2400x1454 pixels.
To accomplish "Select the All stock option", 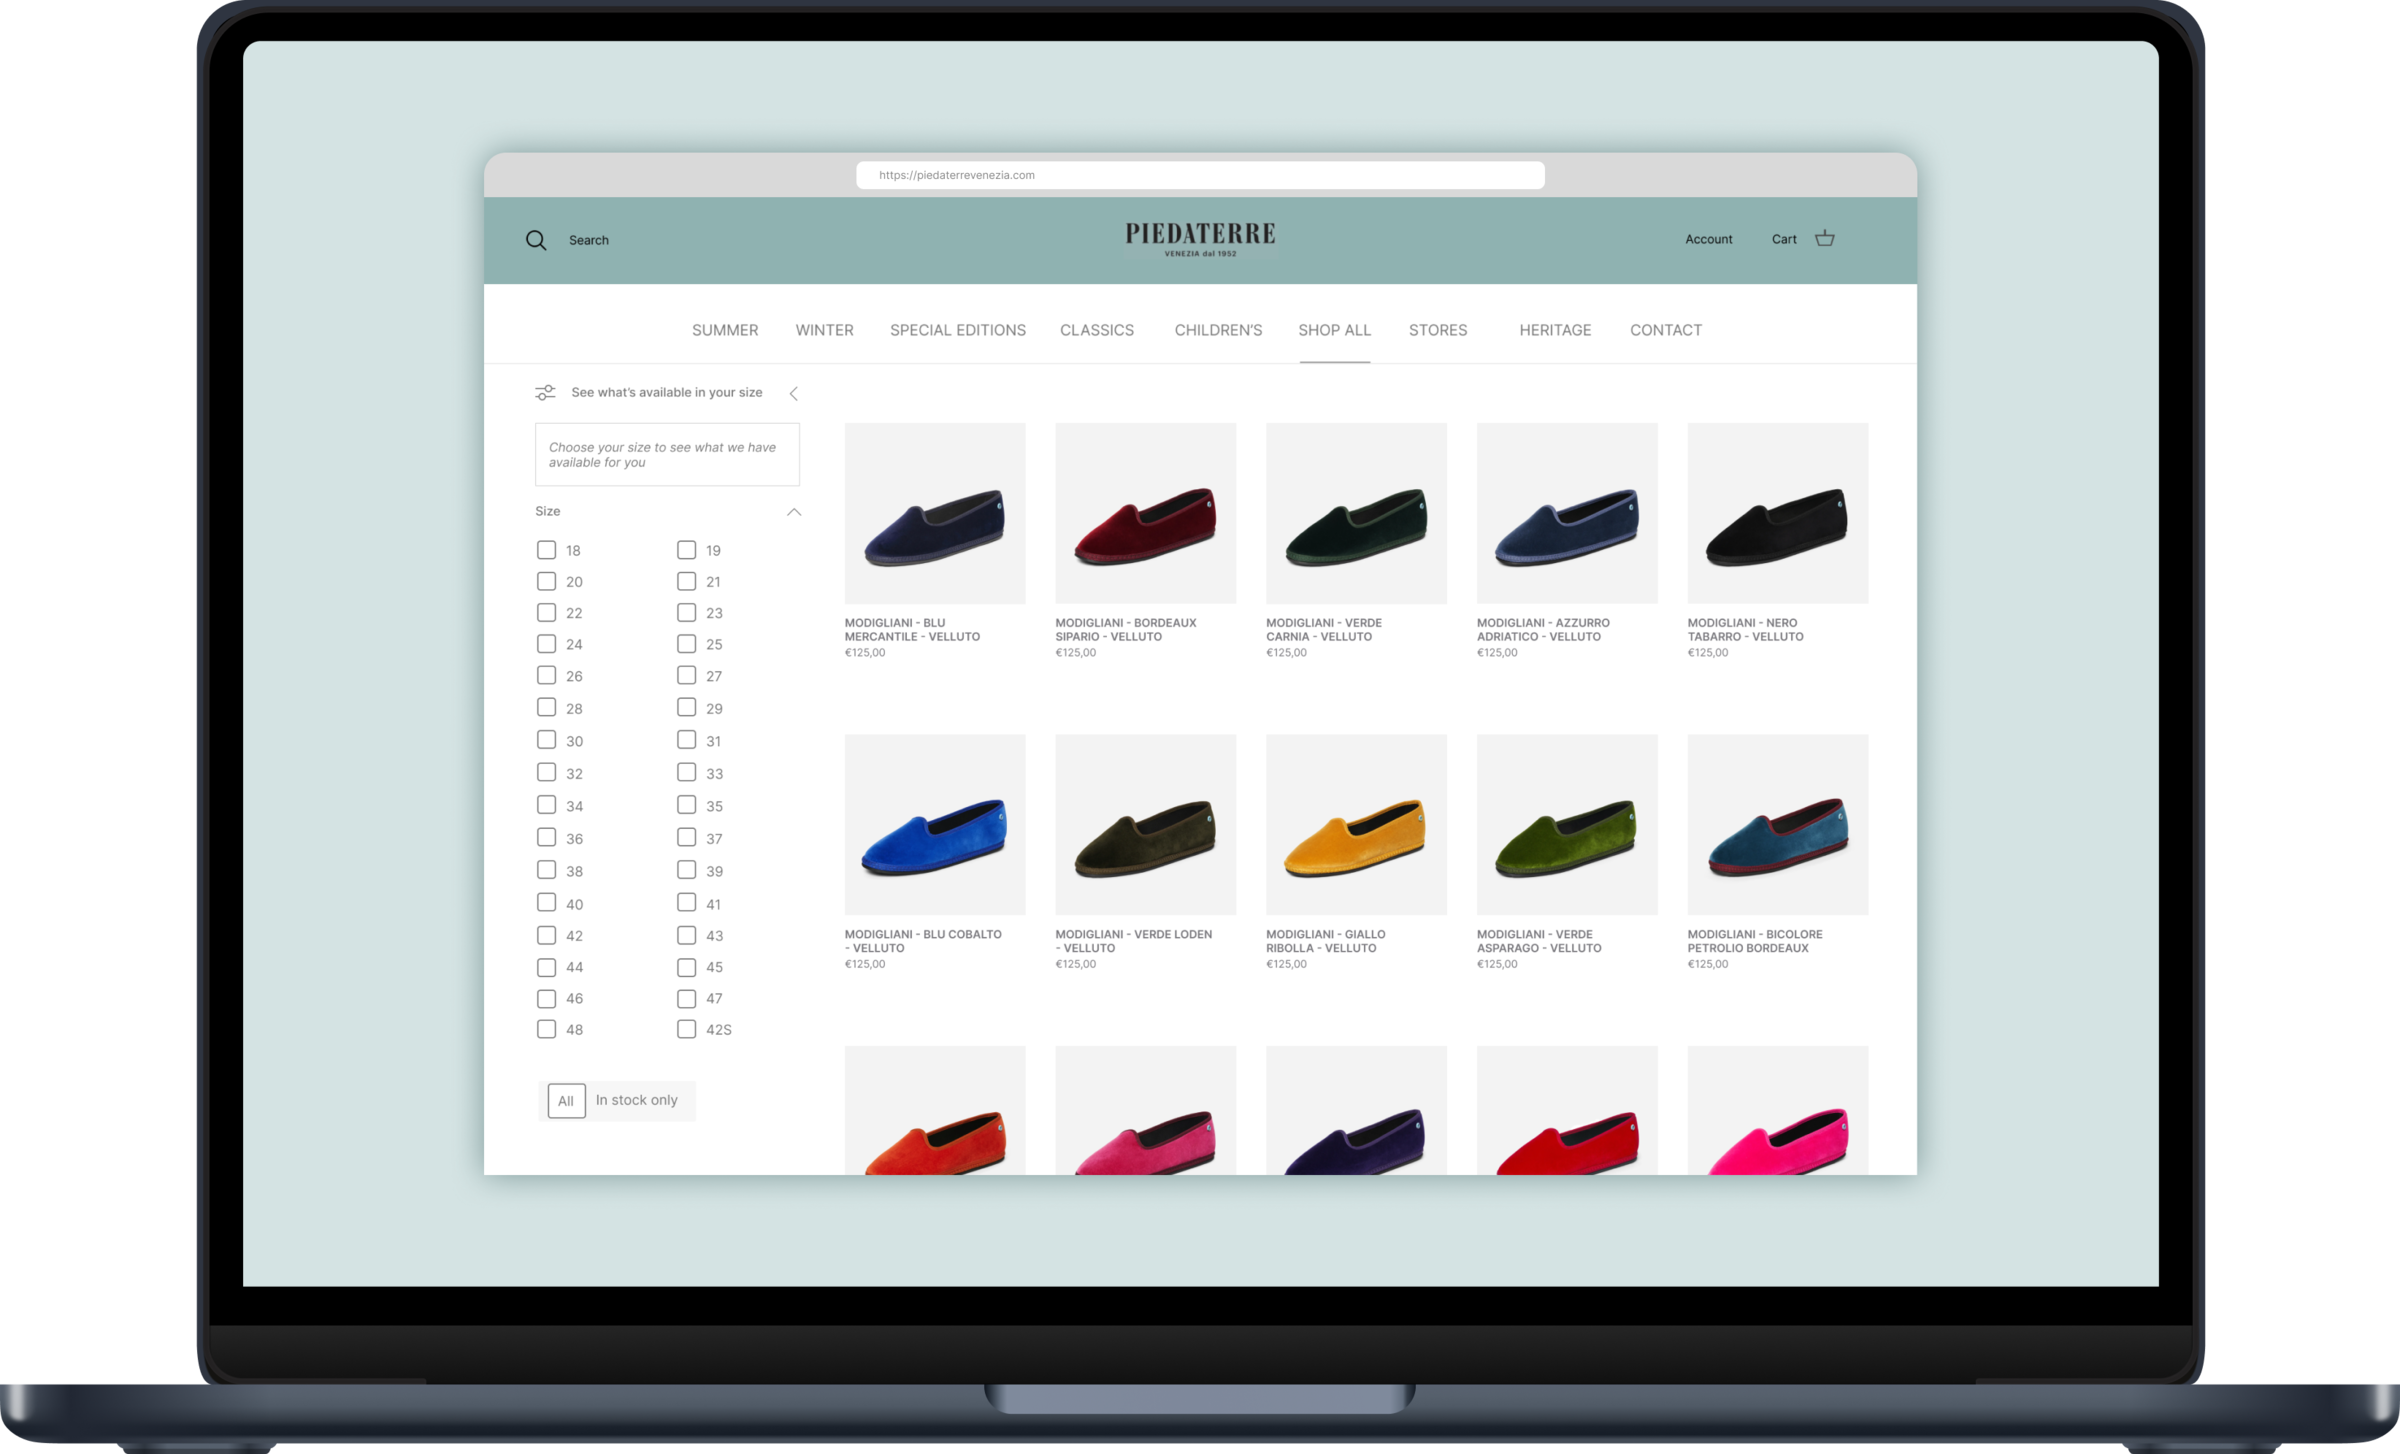I will click(x=566, y=1101).
